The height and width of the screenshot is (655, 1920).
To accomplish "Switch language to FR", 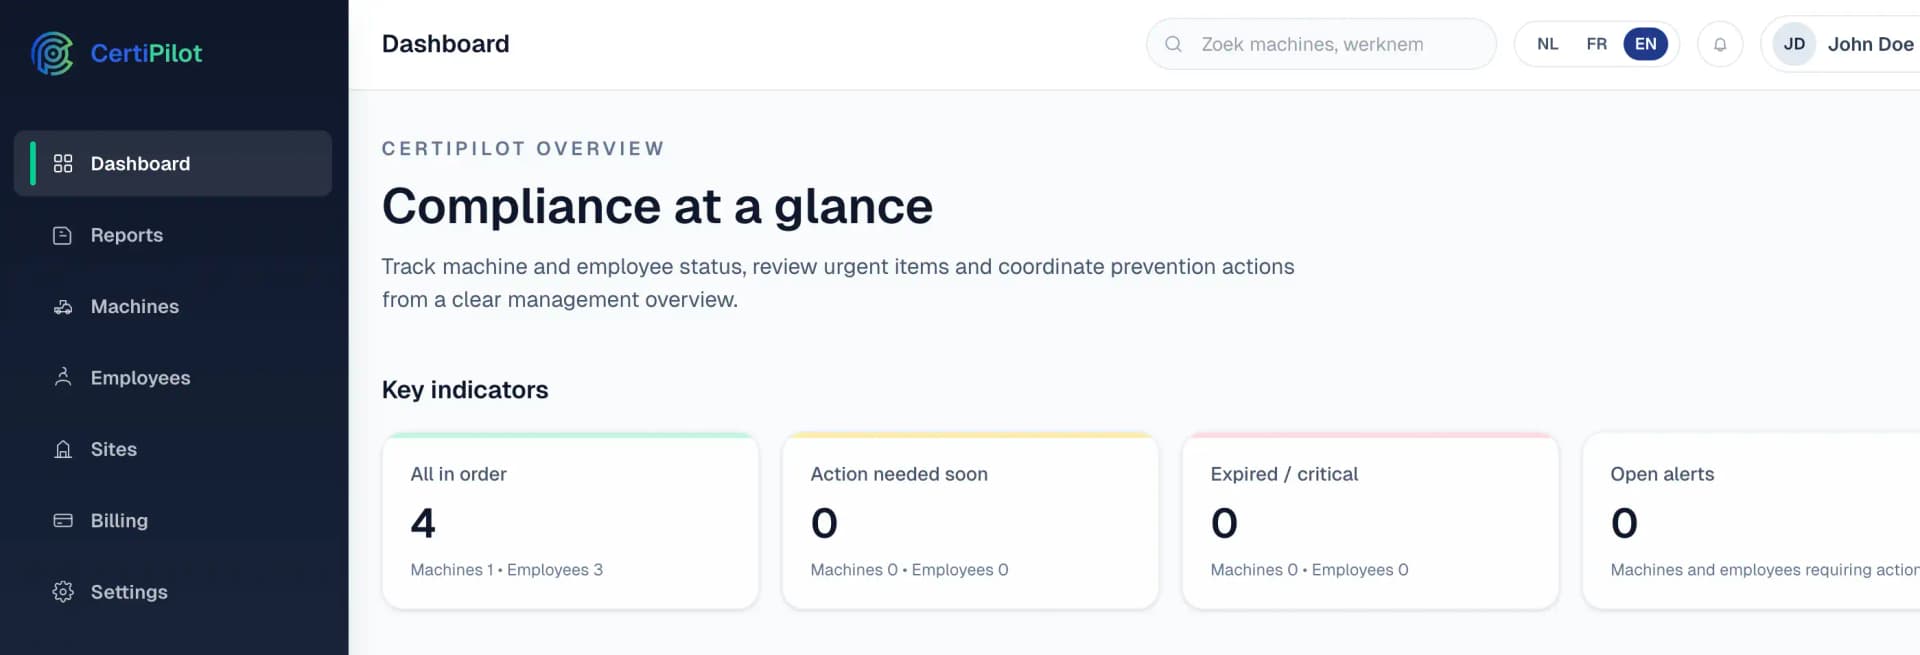I will [x=1596, y=44].
